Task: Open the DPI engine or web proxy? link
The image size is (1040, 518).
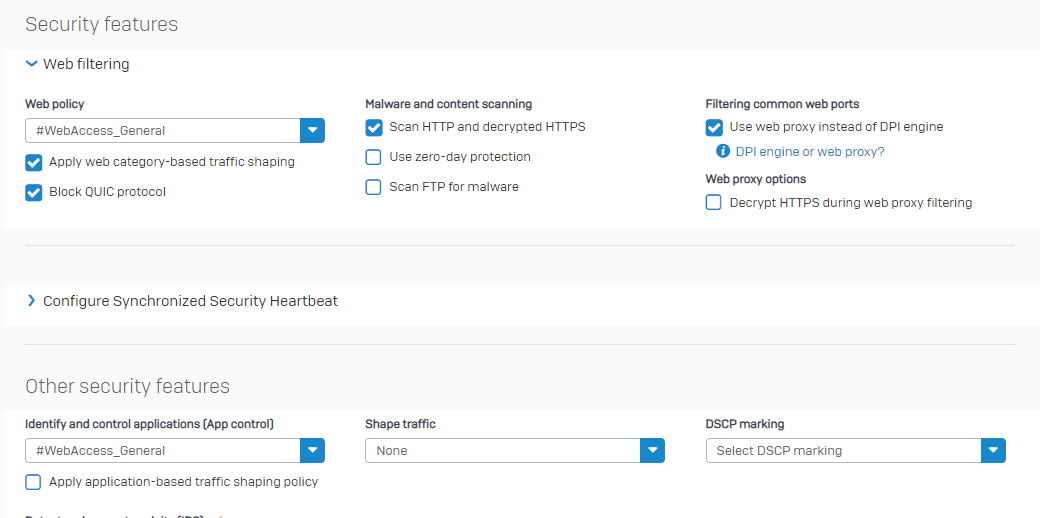Action: coord(810,152)
